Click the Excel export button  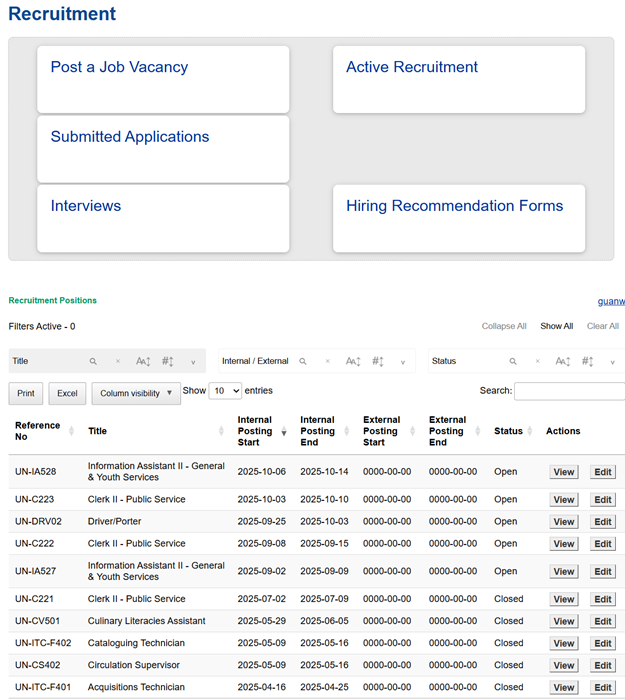(67, 393)
